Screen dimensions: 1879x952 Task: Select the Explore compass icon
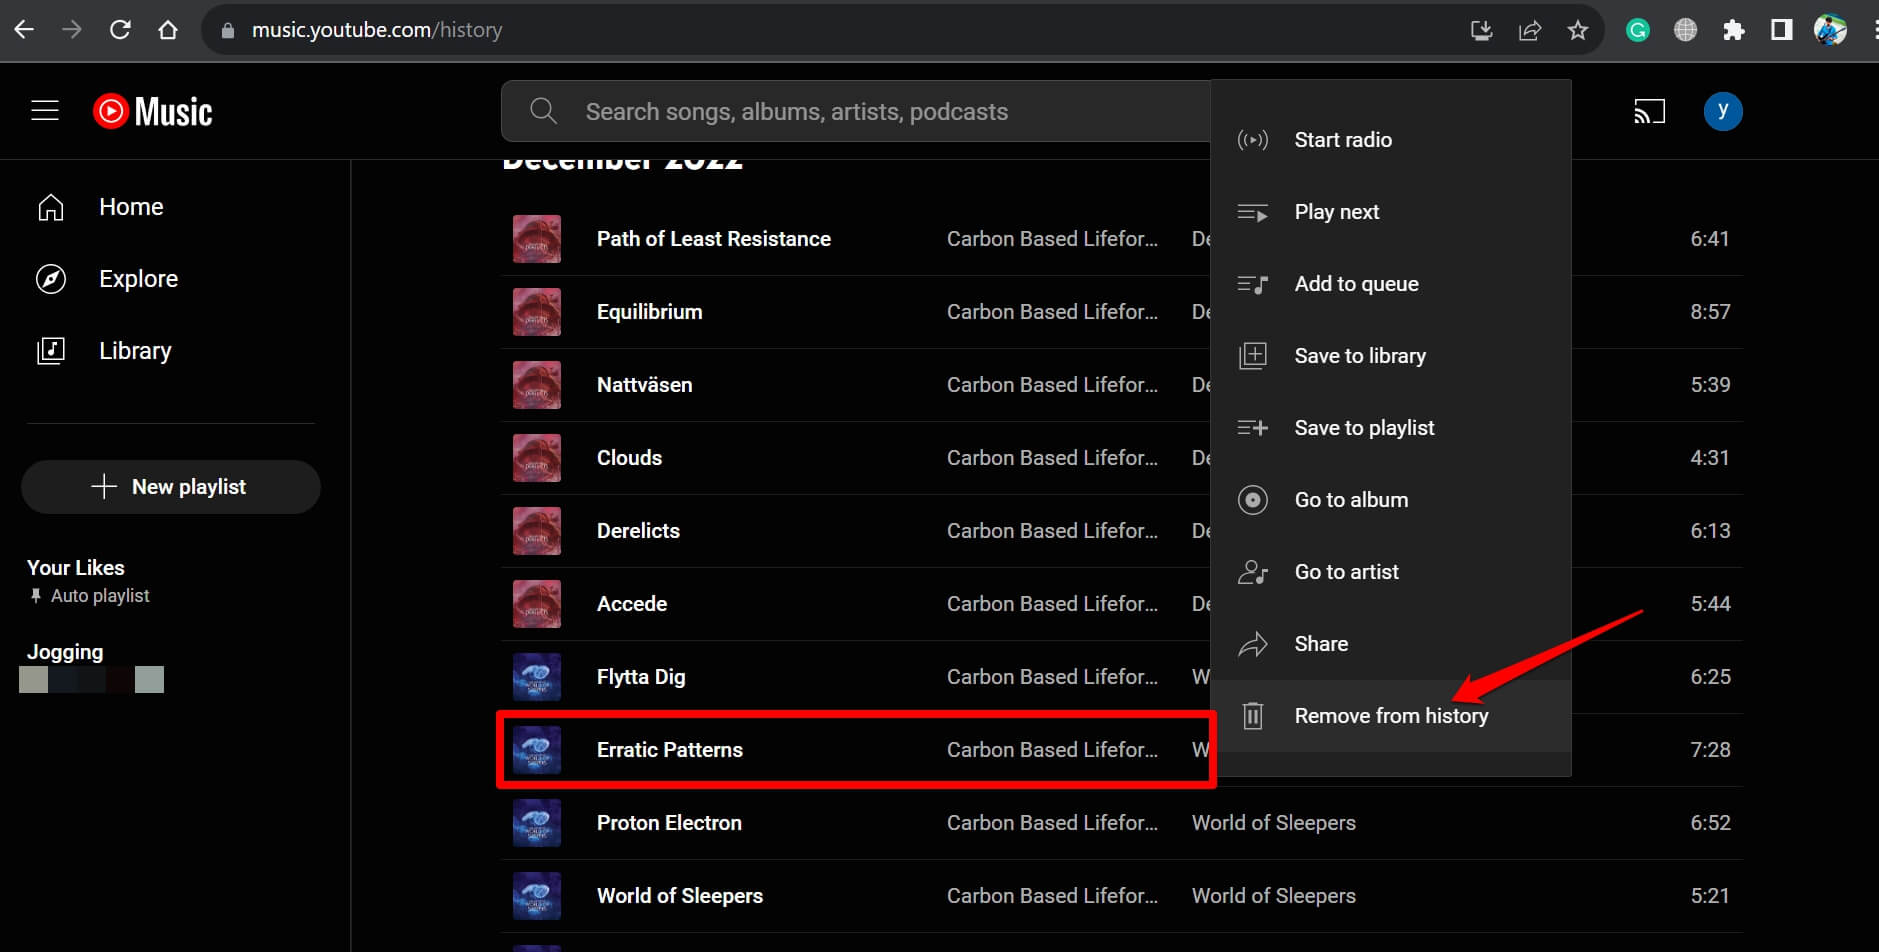pyautogui.click(x=50, y=279)
